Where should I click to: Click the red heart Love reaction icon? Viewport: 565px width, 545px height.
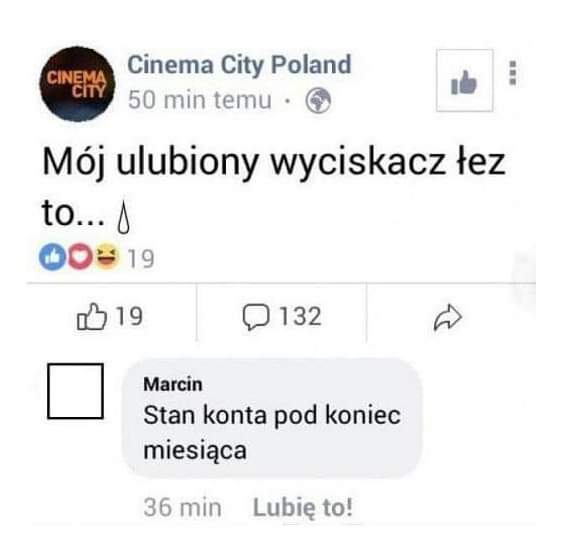coord(80,257)
